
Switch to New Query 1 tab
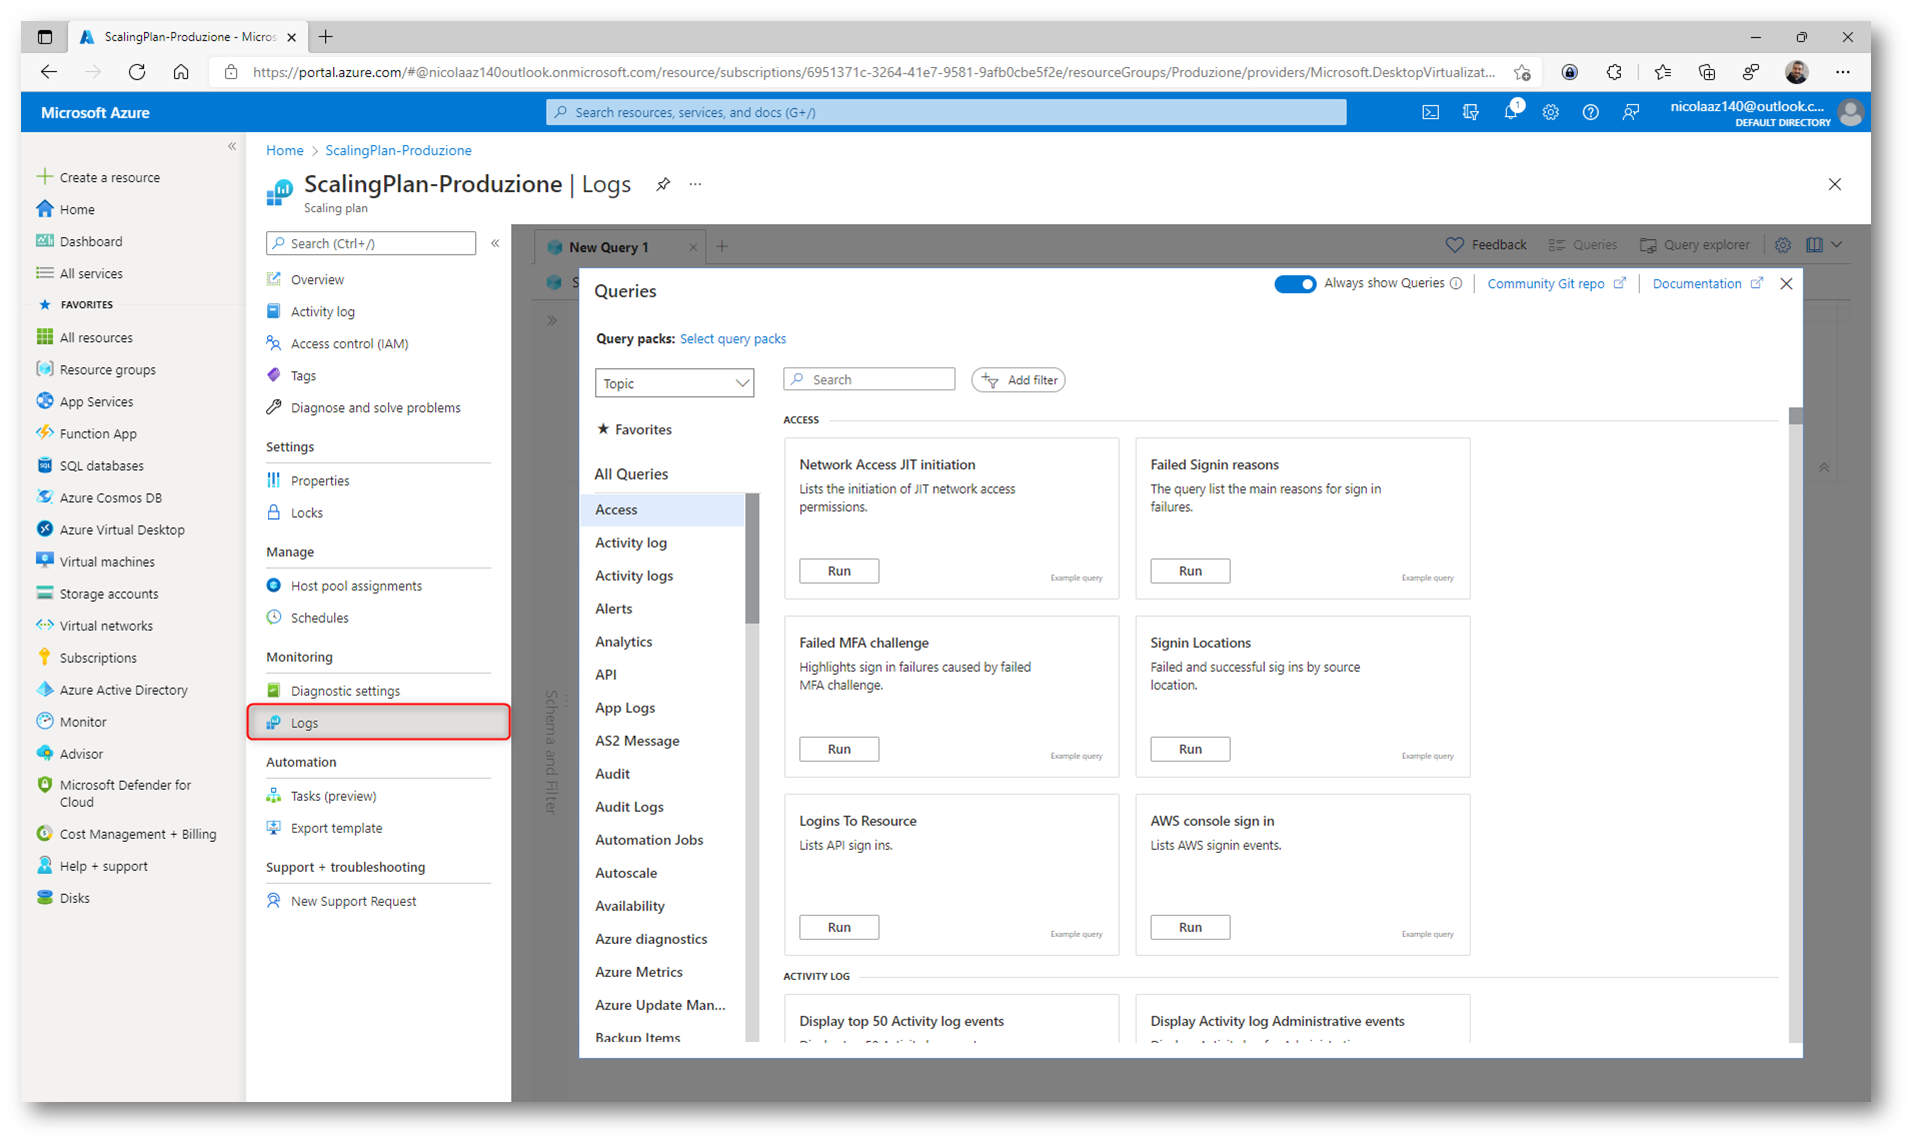609,247
